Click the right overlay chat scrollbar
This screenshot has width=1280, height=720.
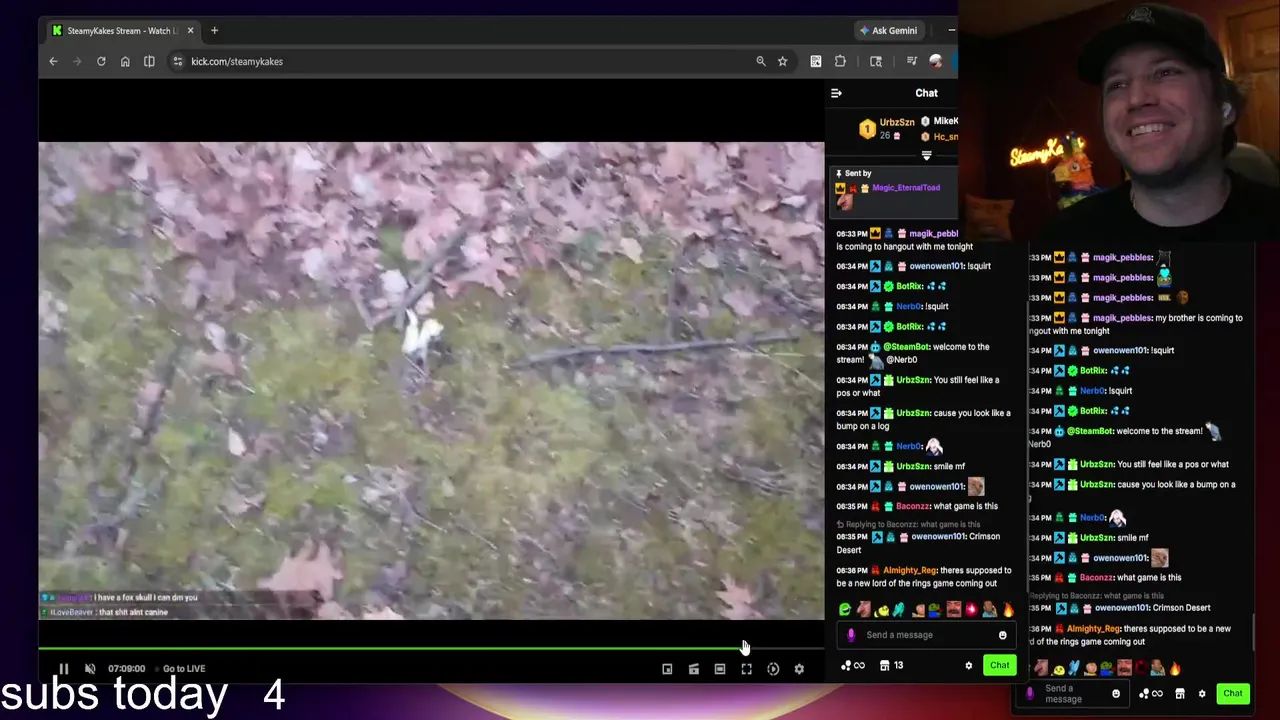pos(1254,632)
